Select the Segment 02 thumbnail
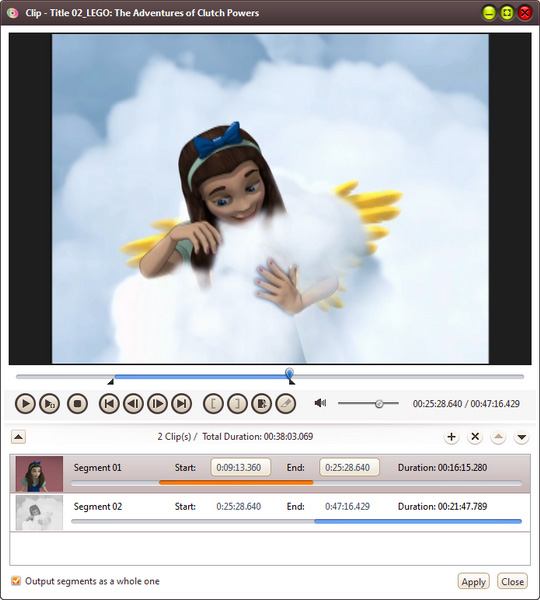The image size is (540, 600). (x=39, y=512)
